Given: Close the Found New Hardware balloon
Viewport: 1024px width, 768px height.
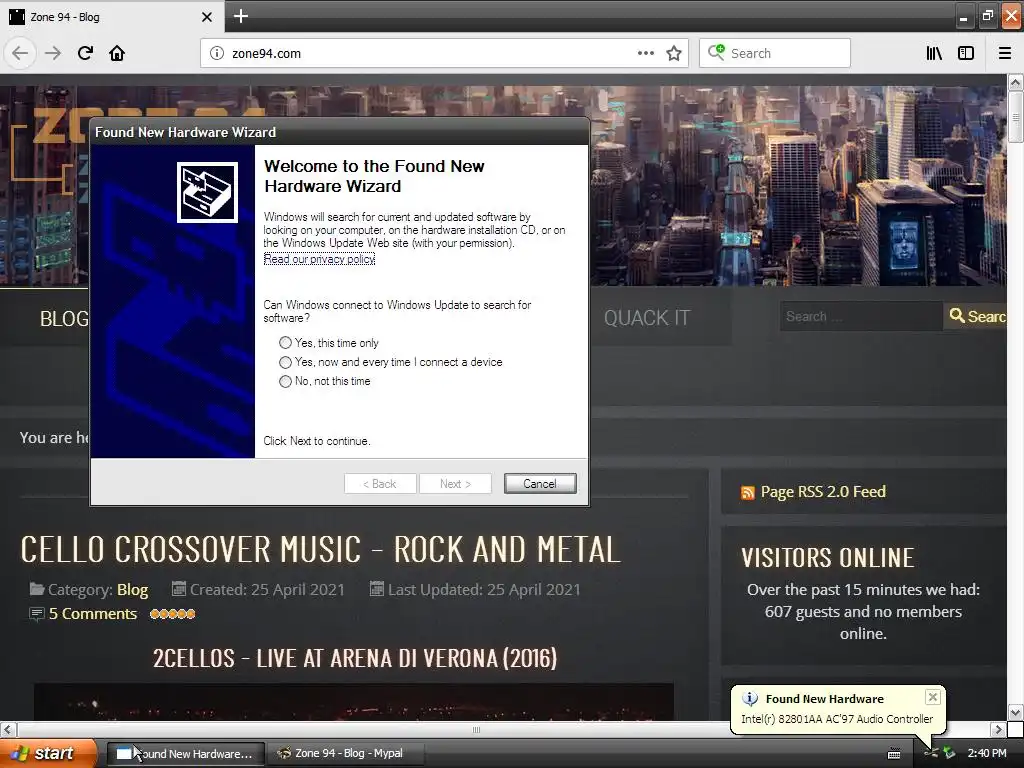Looking at the screenshot, I should coord(933,697).
